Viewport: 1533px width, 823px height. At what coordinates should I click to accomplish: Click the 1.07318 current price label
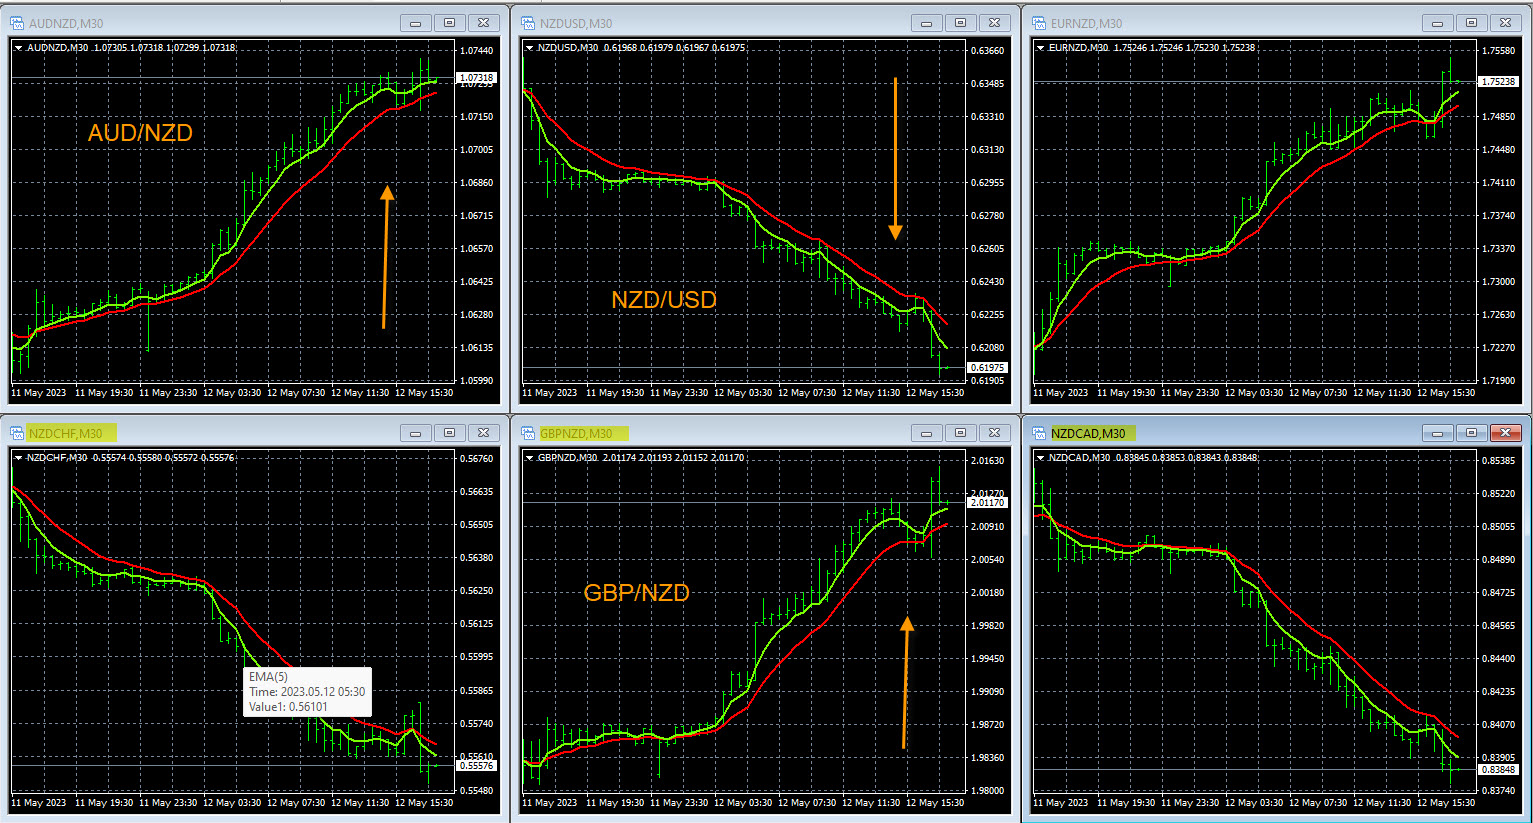(x=476, y=78)
